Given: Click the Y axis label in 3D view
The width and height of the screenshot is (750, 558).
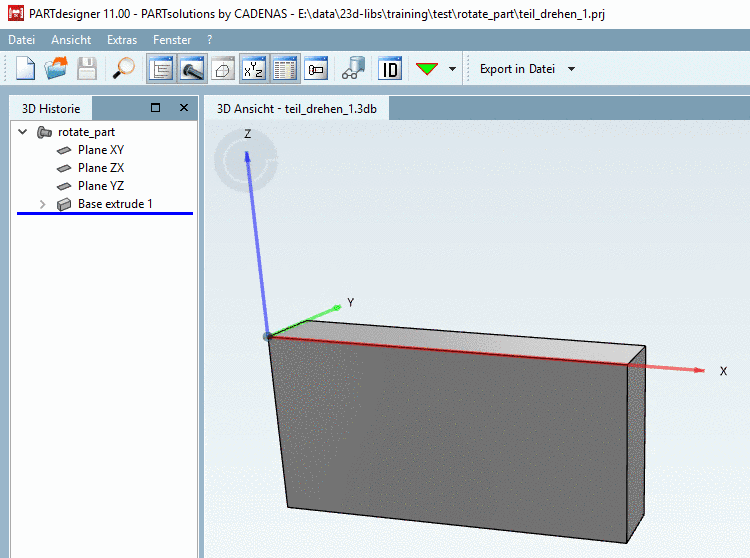Looking at the screenshot, I should click(x=351, y=302).
